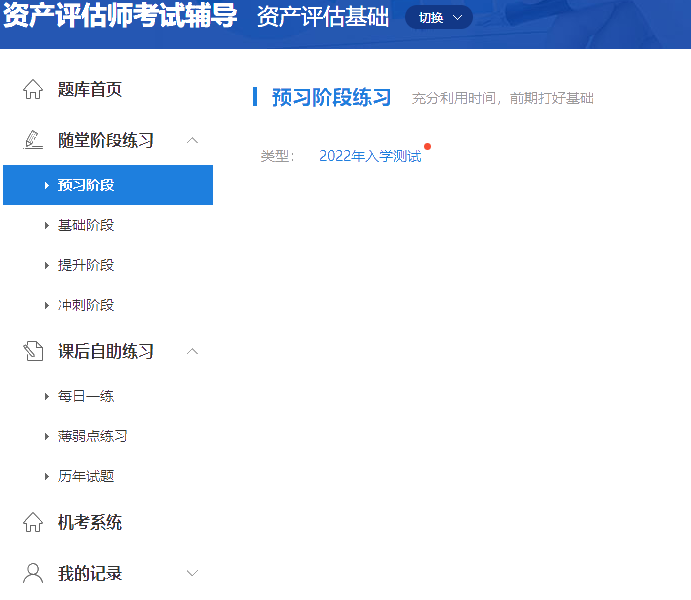Click the pencil icon beside 随堂阶段练习

(33, 140)
